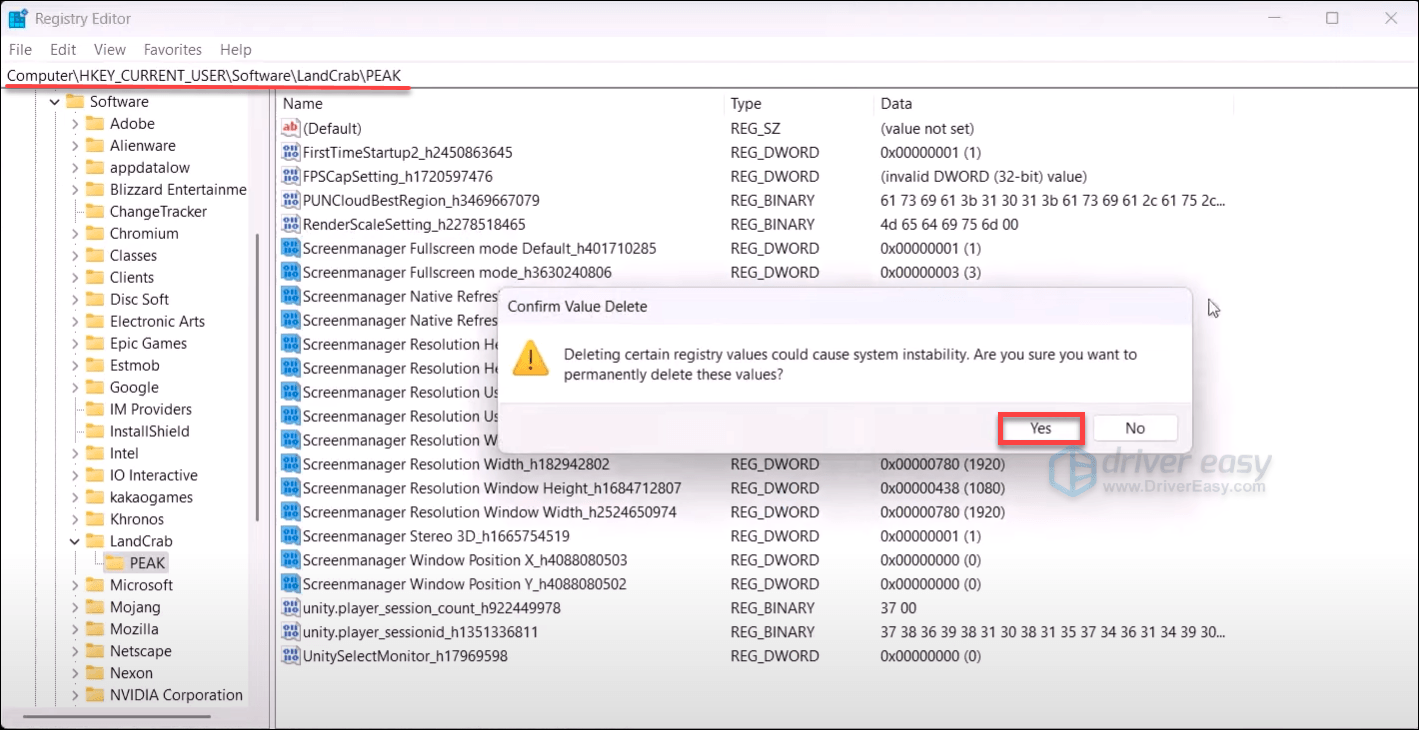Click the NVIDIA Corporation folder icon
Image resolution: width=1419 pixels, height=730 pixels.
[95, 695]
